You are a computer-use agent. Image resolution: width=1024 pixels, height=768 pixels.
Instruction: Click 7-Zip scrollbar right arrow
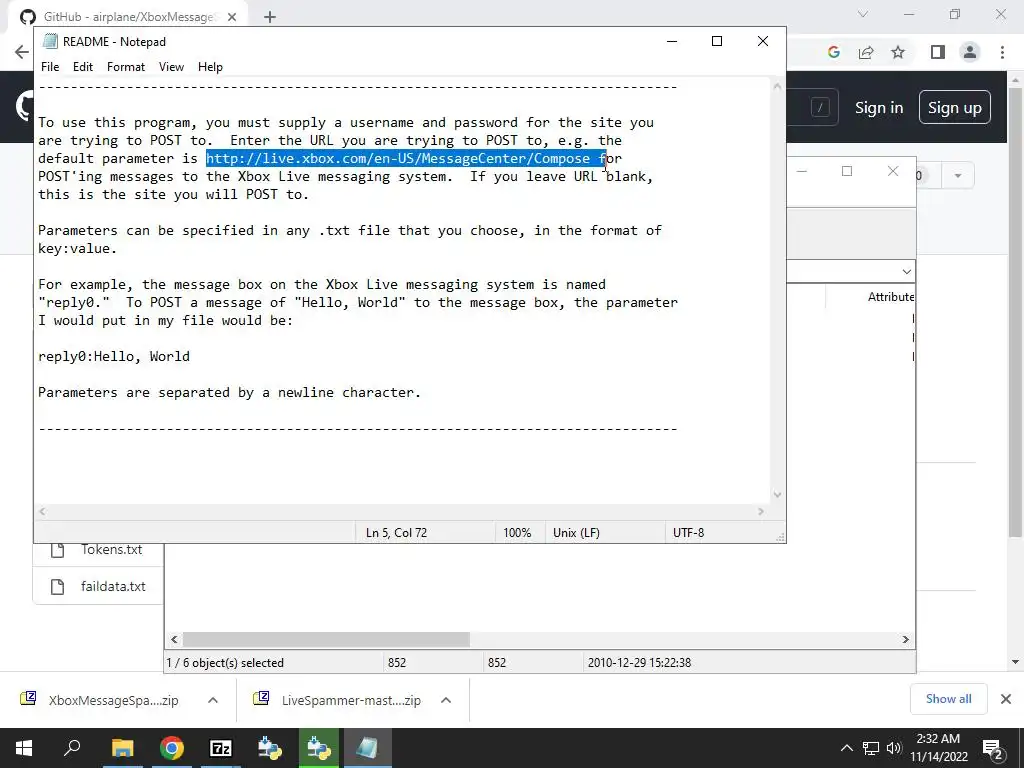pos(906,639)
